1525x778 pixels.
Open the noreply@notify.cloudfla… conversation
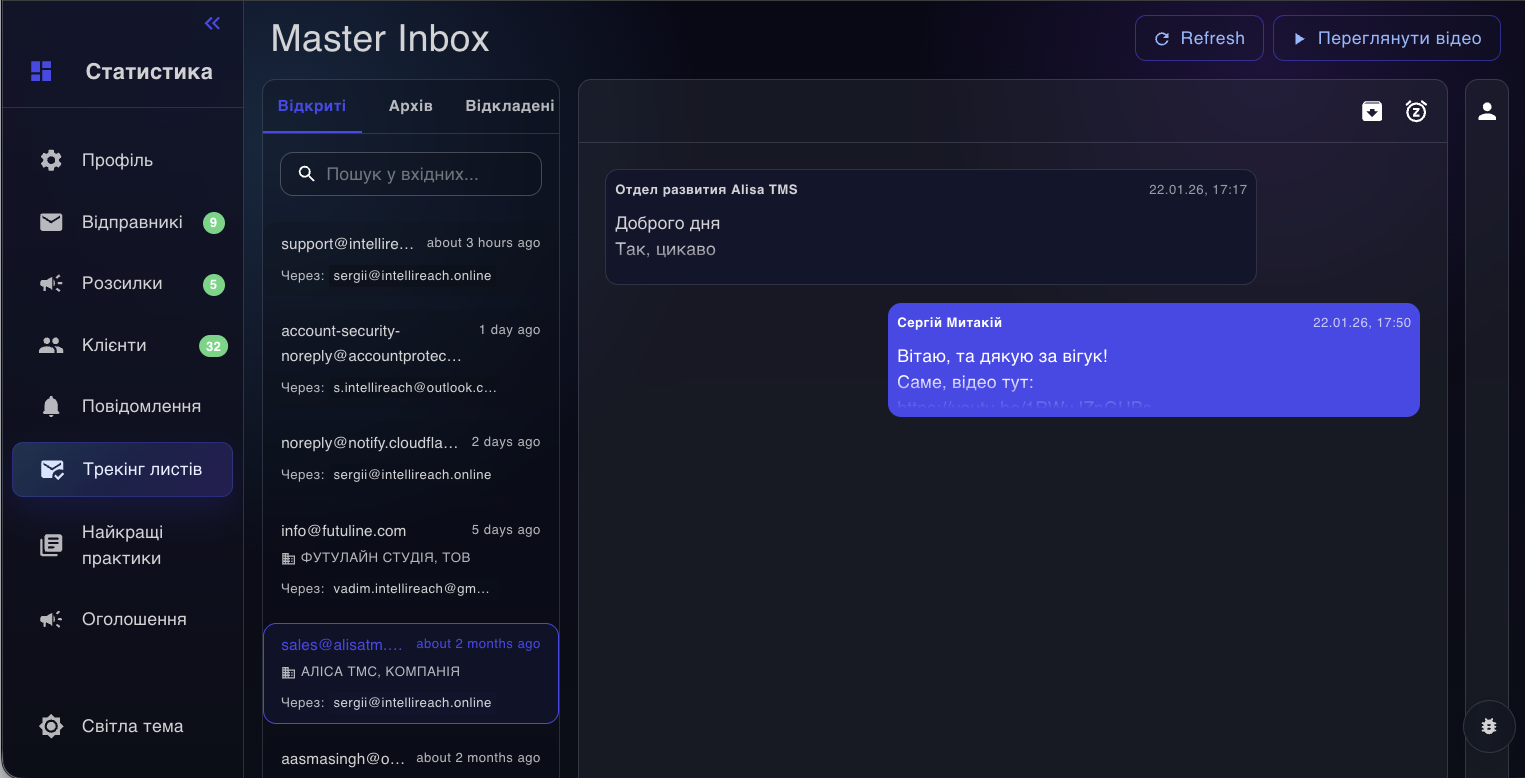point(411,458)
